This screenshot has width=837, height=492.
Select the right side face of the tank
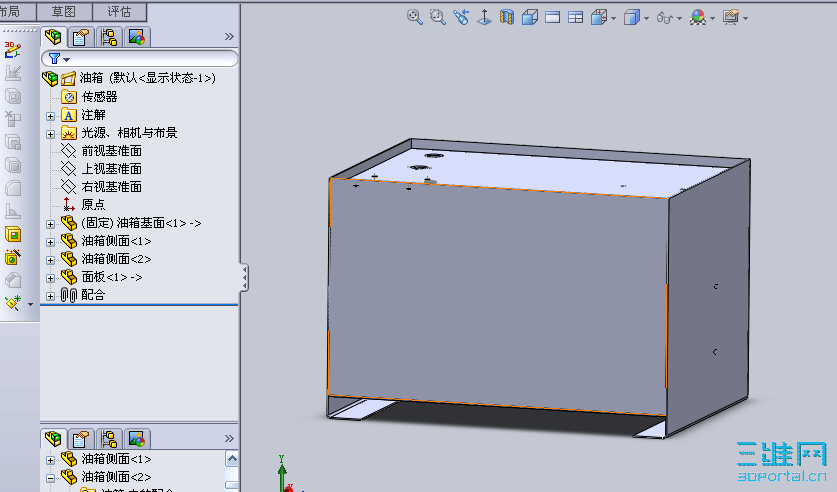[x=709, y=299]
